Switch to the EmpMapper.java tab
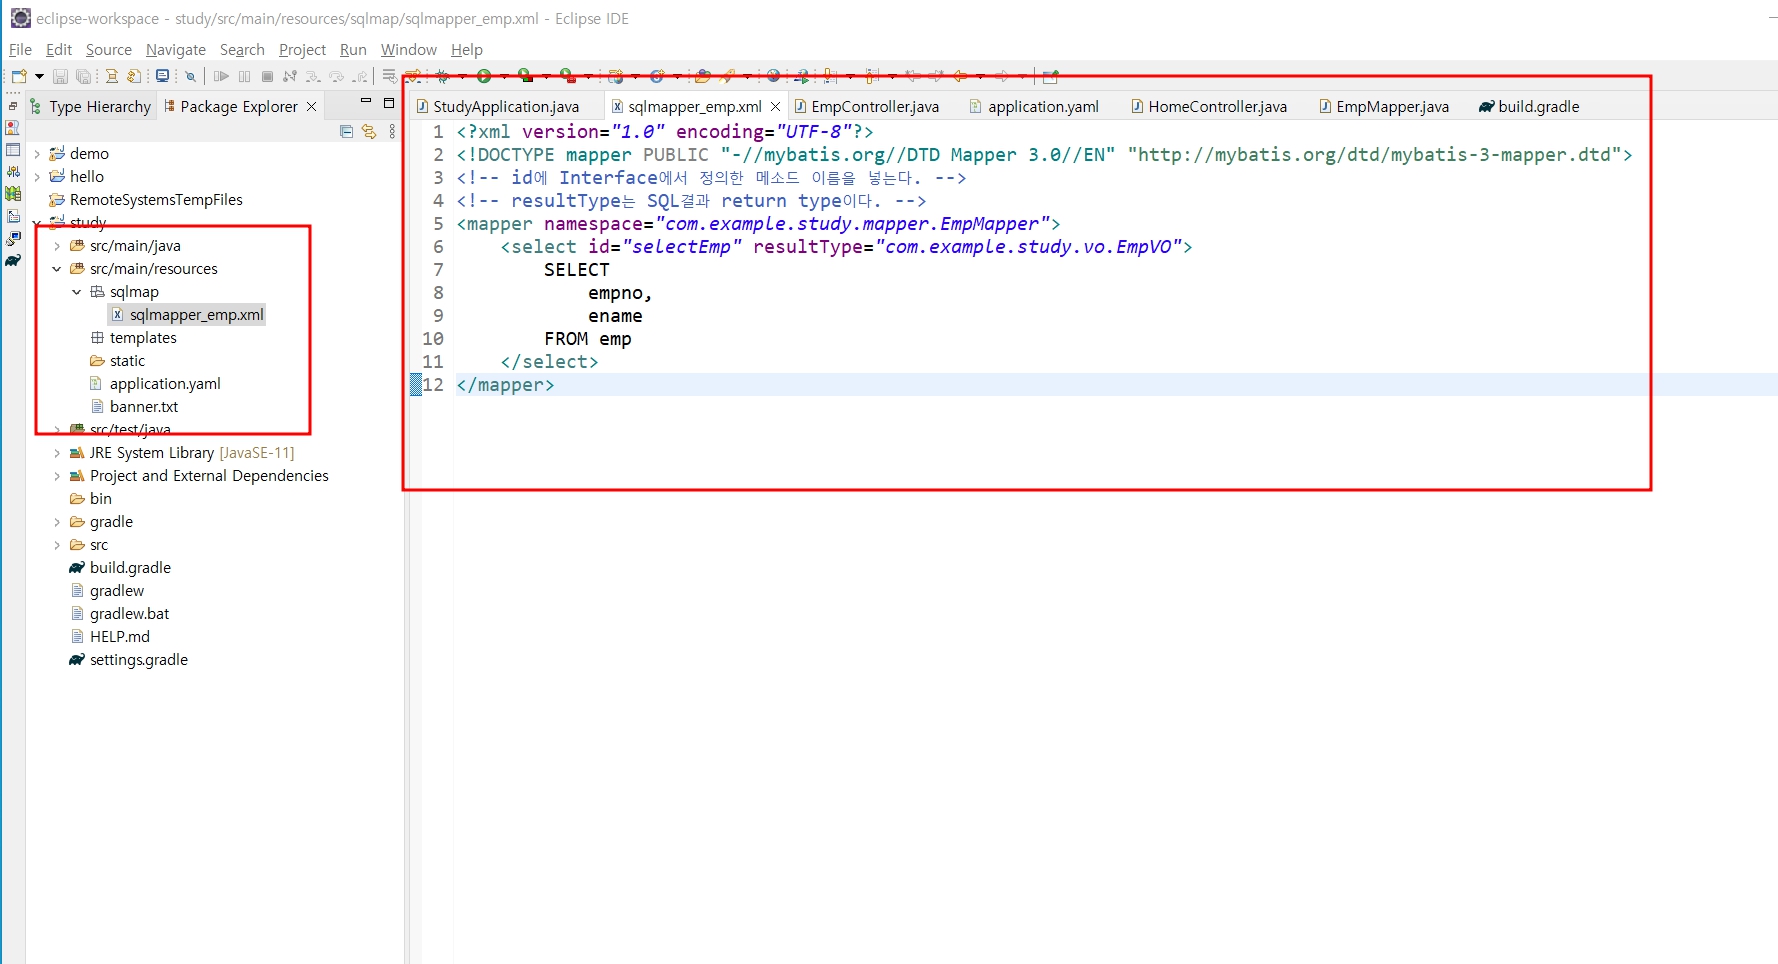Viewport: 1778px width, 964px height. coord(1392,106)
